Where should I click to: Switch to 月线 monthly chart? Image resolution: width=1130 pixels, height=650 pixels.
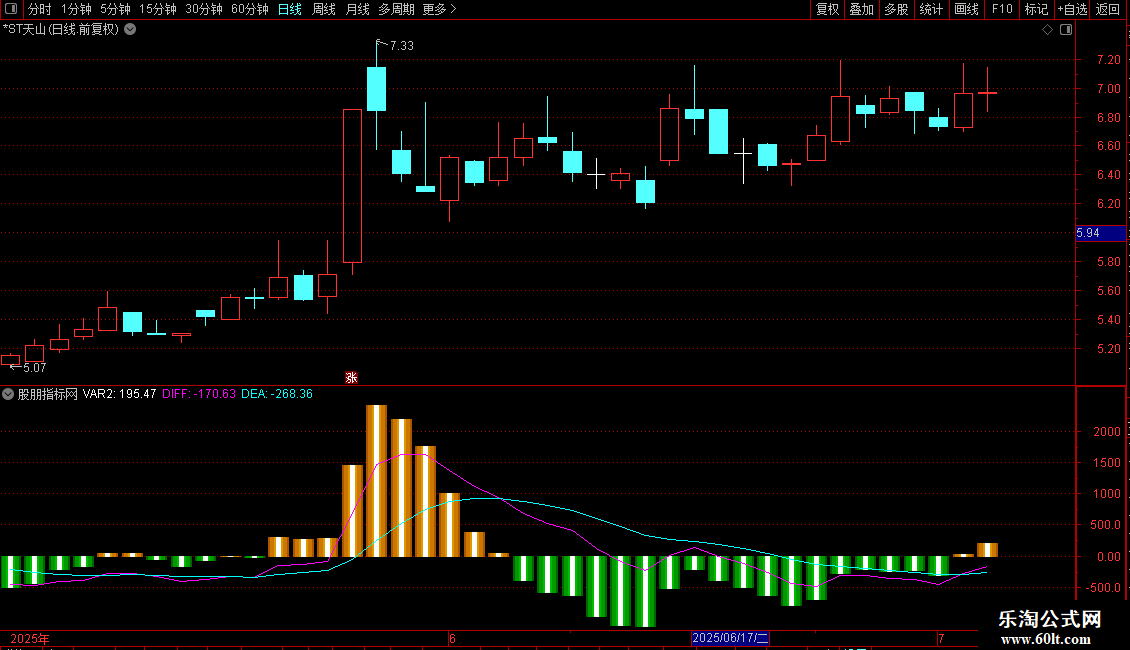point(357,9)
